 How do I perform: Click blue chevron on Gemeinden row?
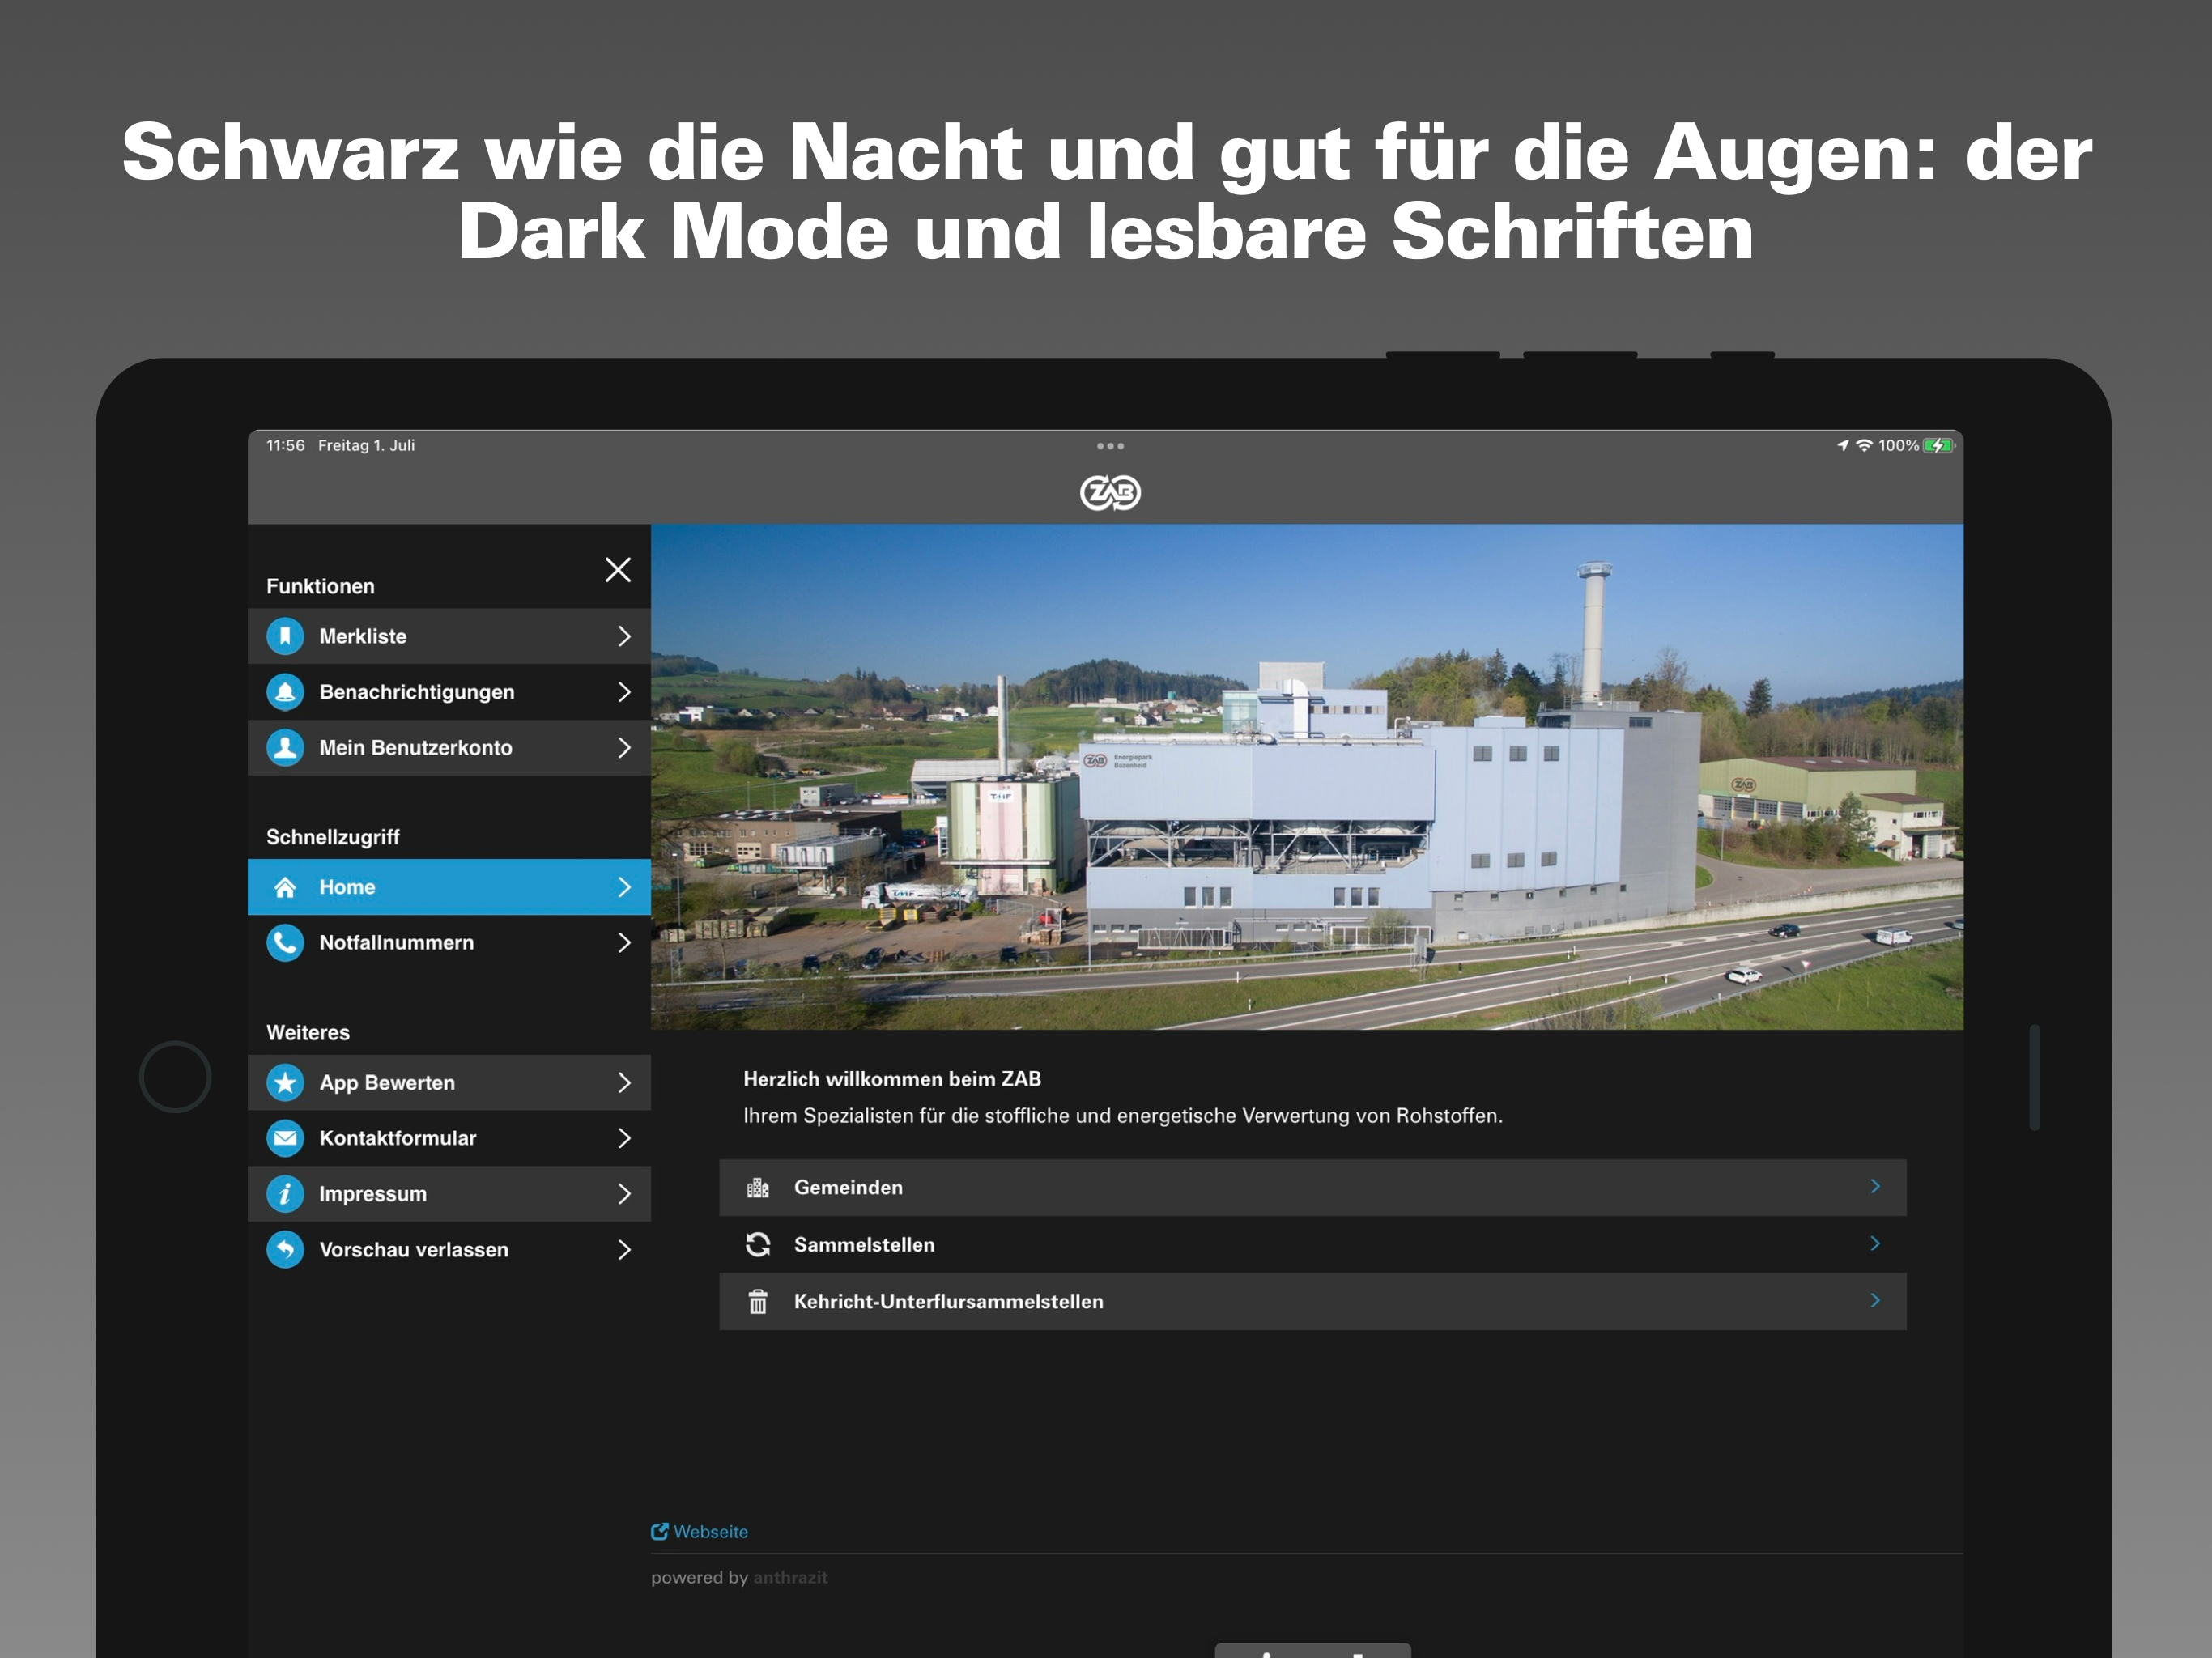point(1875,1186)
